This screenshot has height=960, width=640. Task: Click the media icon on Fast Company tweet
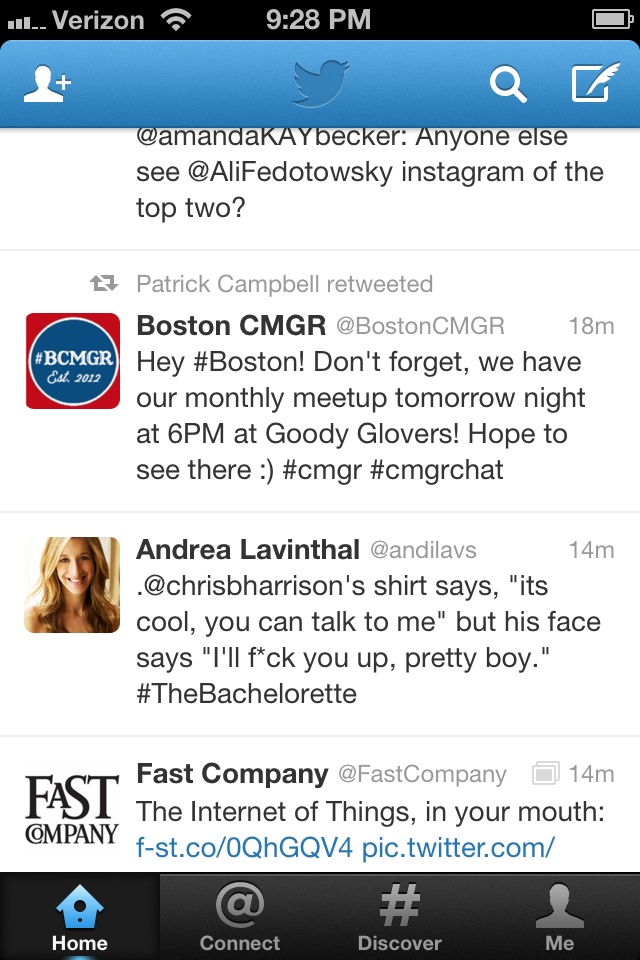coord(545,774)
